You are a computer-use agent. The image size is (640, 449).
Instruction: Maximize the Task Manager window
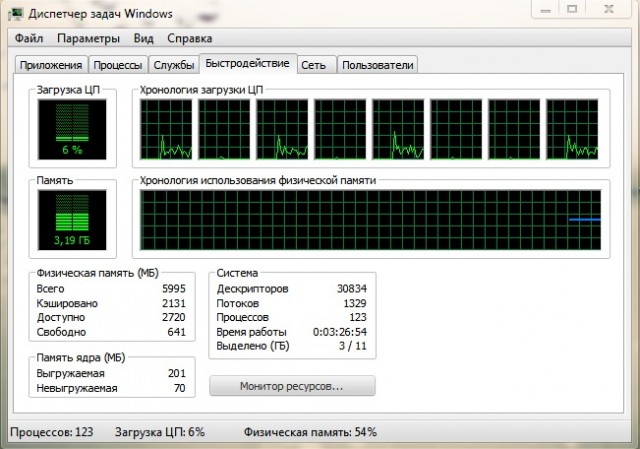[572, 9]
